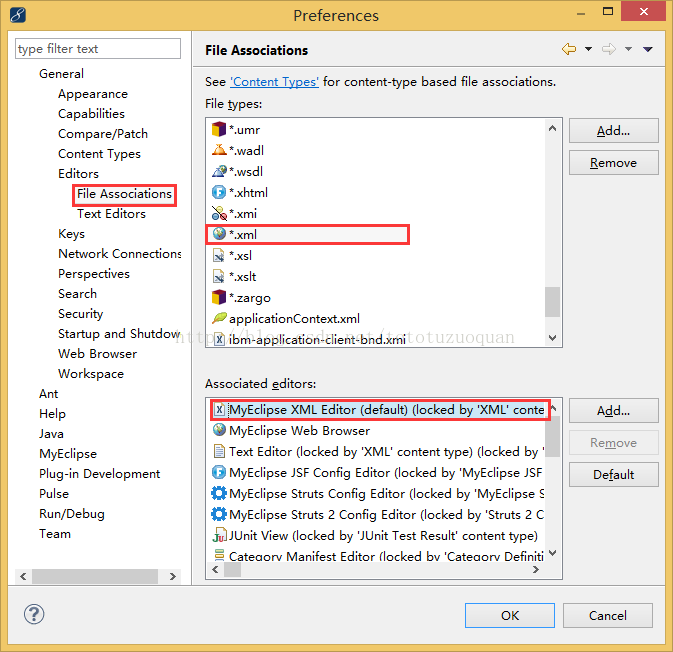Click the *.xmi file type icon
The height and width of the screenshot is (652, 673).
click(x=219, y=213)
